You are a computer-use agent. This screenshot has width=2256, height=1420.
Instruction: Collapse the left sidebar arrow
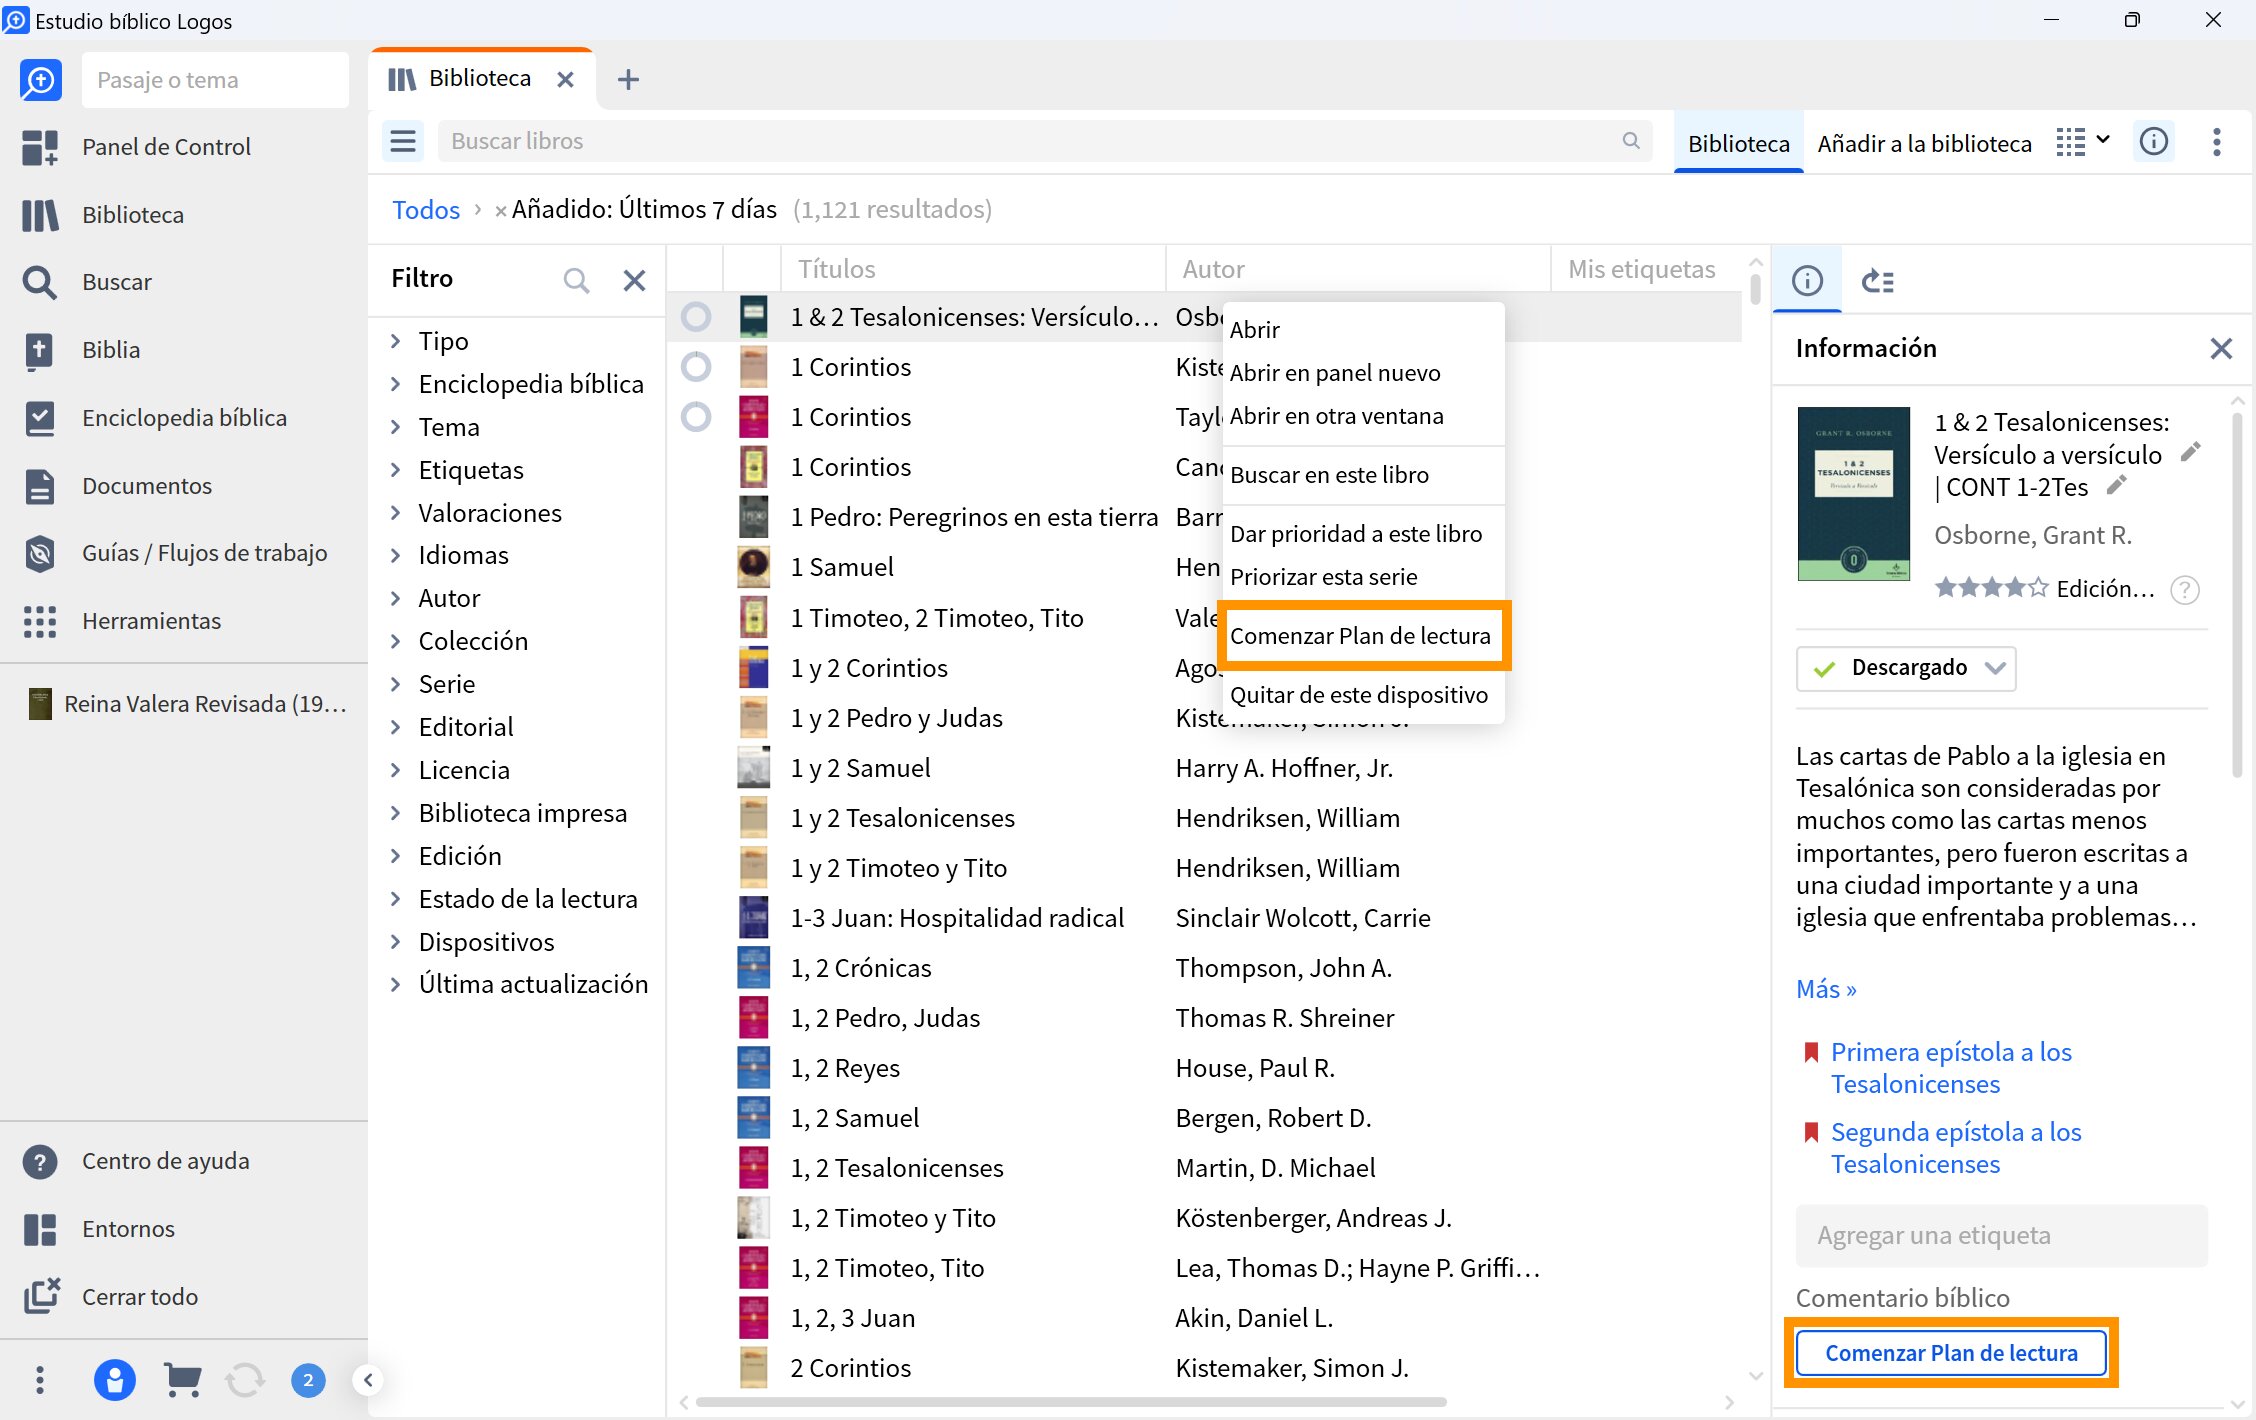point(368,1380)
